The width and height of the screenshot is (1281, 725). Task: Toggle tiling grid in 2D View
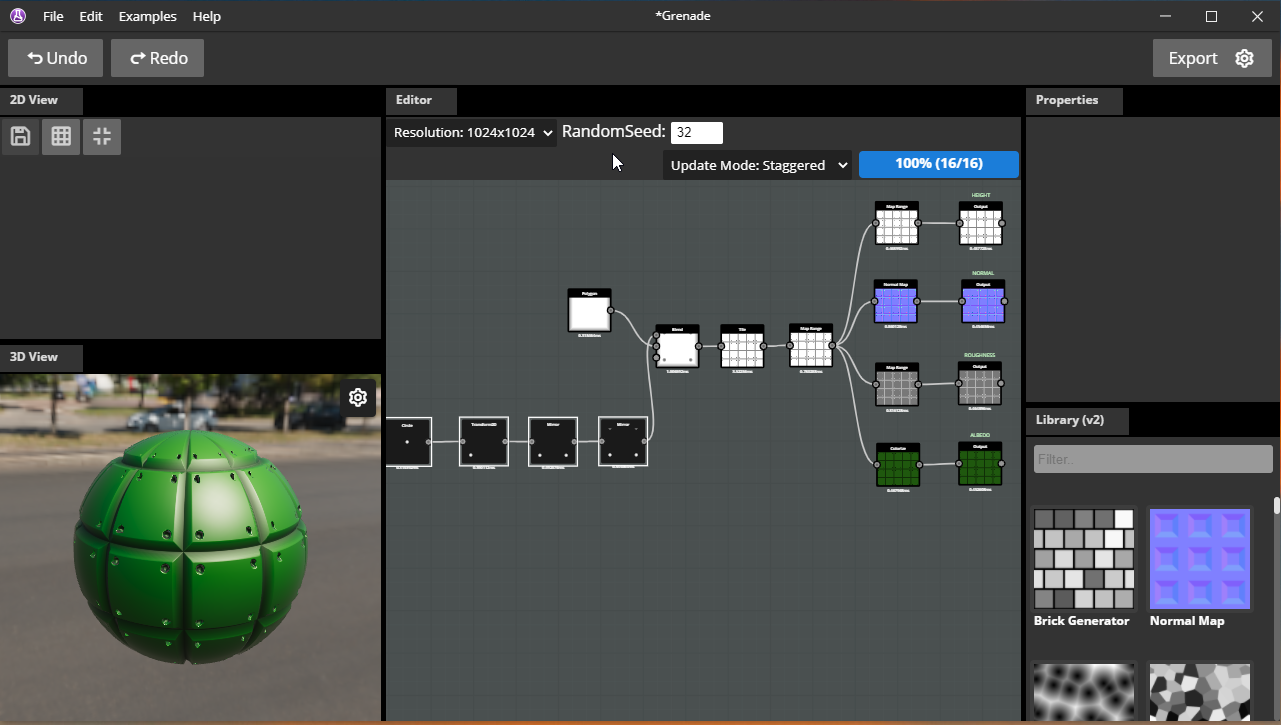click(61, 137)
